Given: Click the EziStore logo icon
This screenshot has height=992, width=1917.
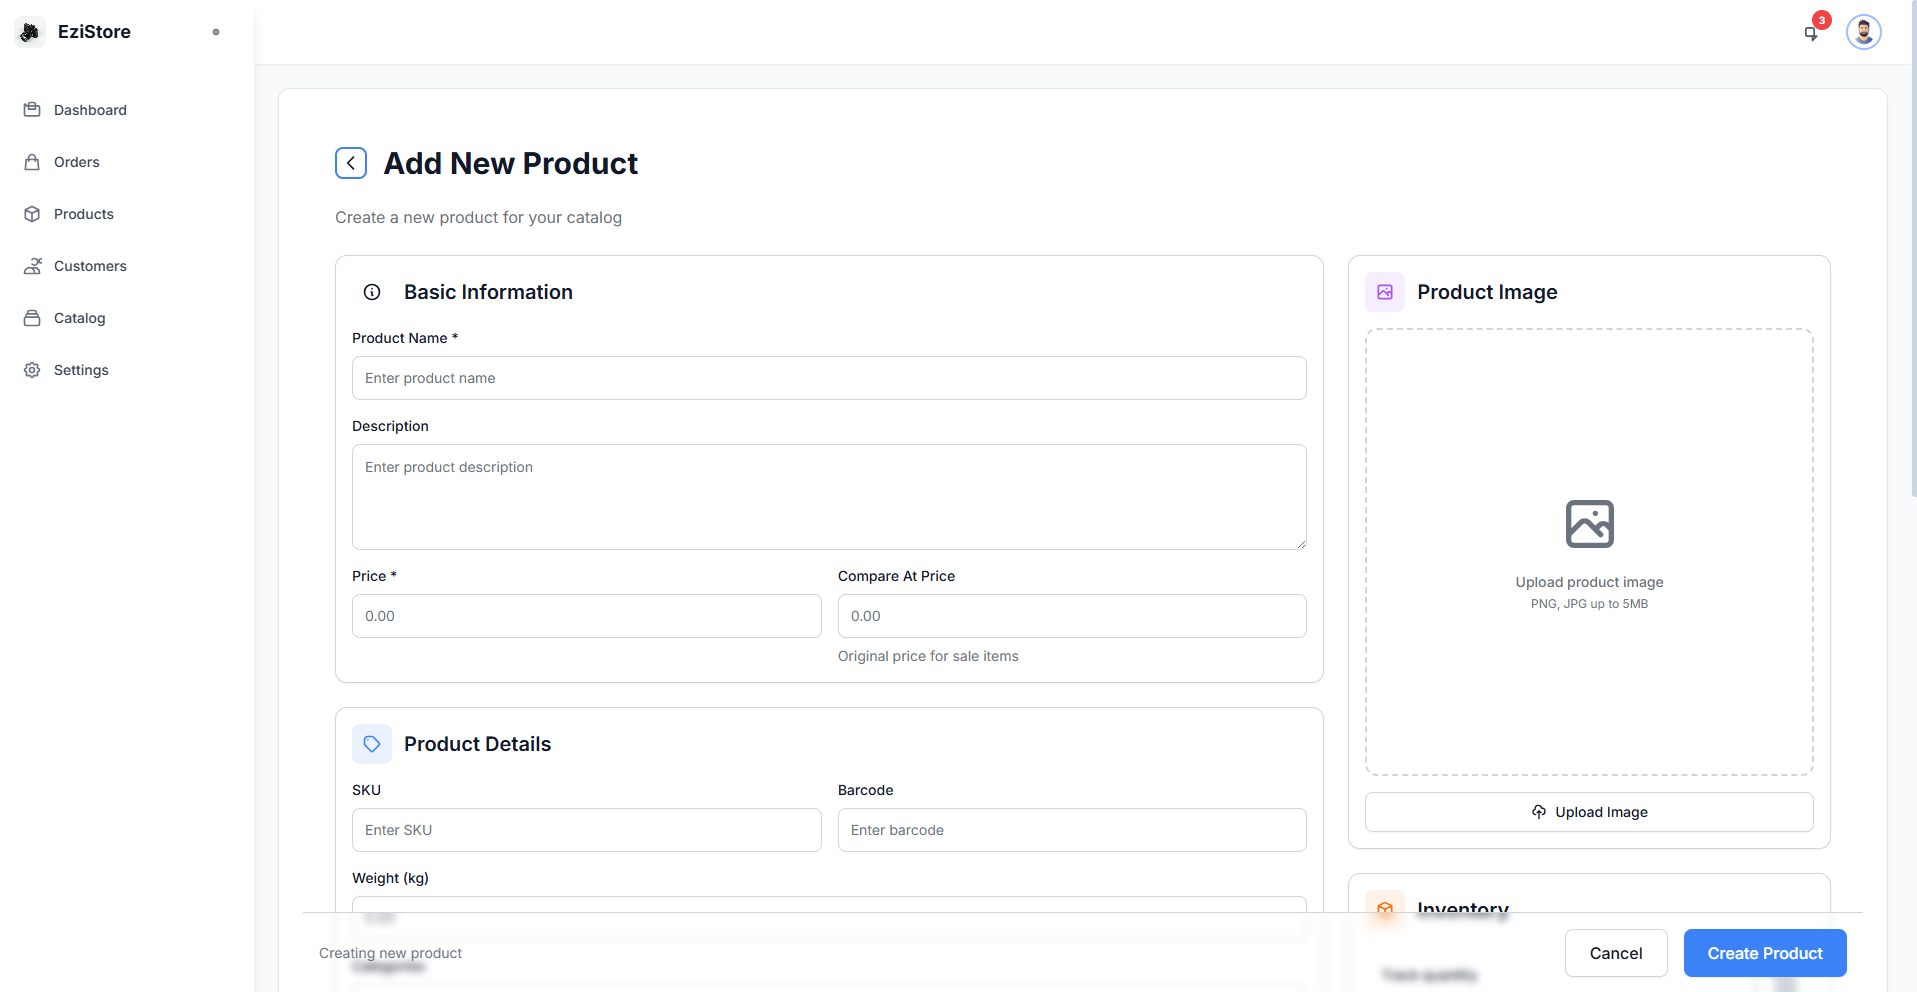Looking at the screenshot, I should pos(30,32).
